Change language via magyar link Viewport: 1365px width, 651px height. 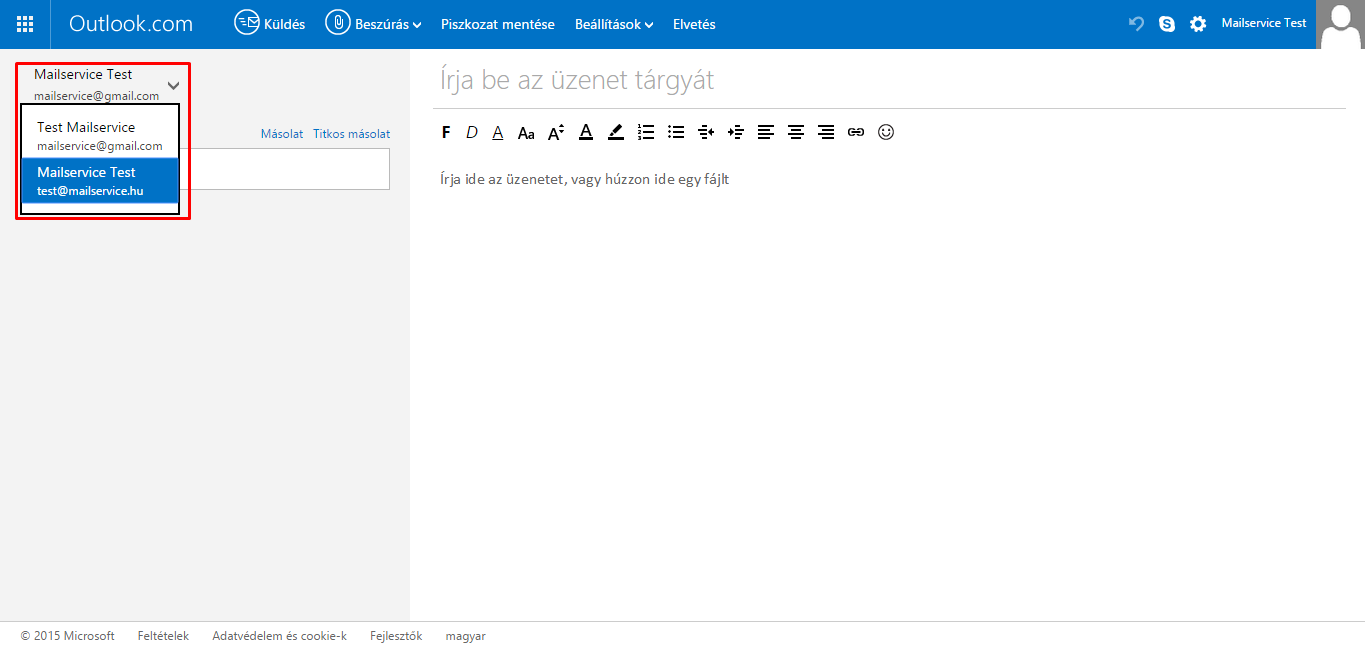(466, 636)
